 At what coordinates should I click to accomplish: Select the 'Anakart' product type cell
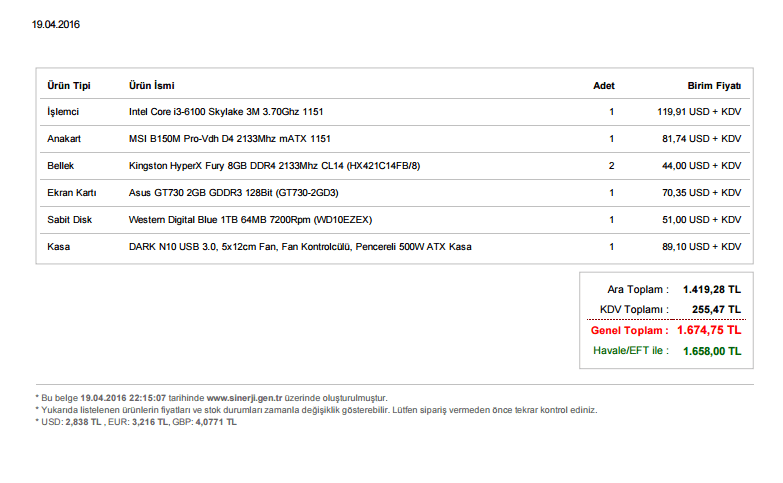tap(64, 139)
